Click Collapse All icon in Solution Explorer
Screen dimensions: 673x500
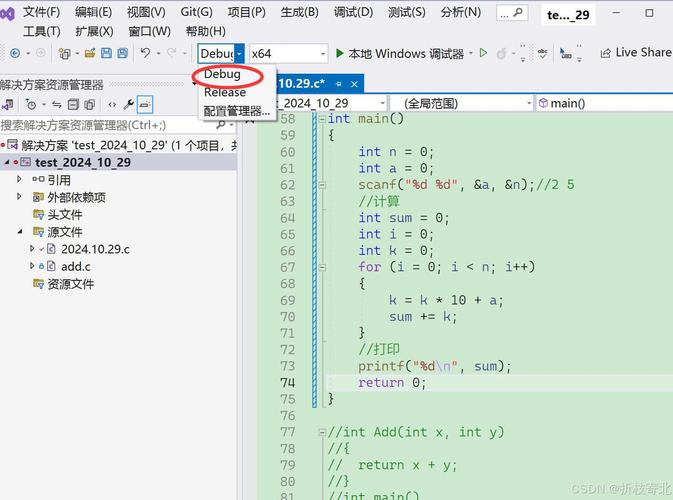pyautogui.click(x=73, y=104)
